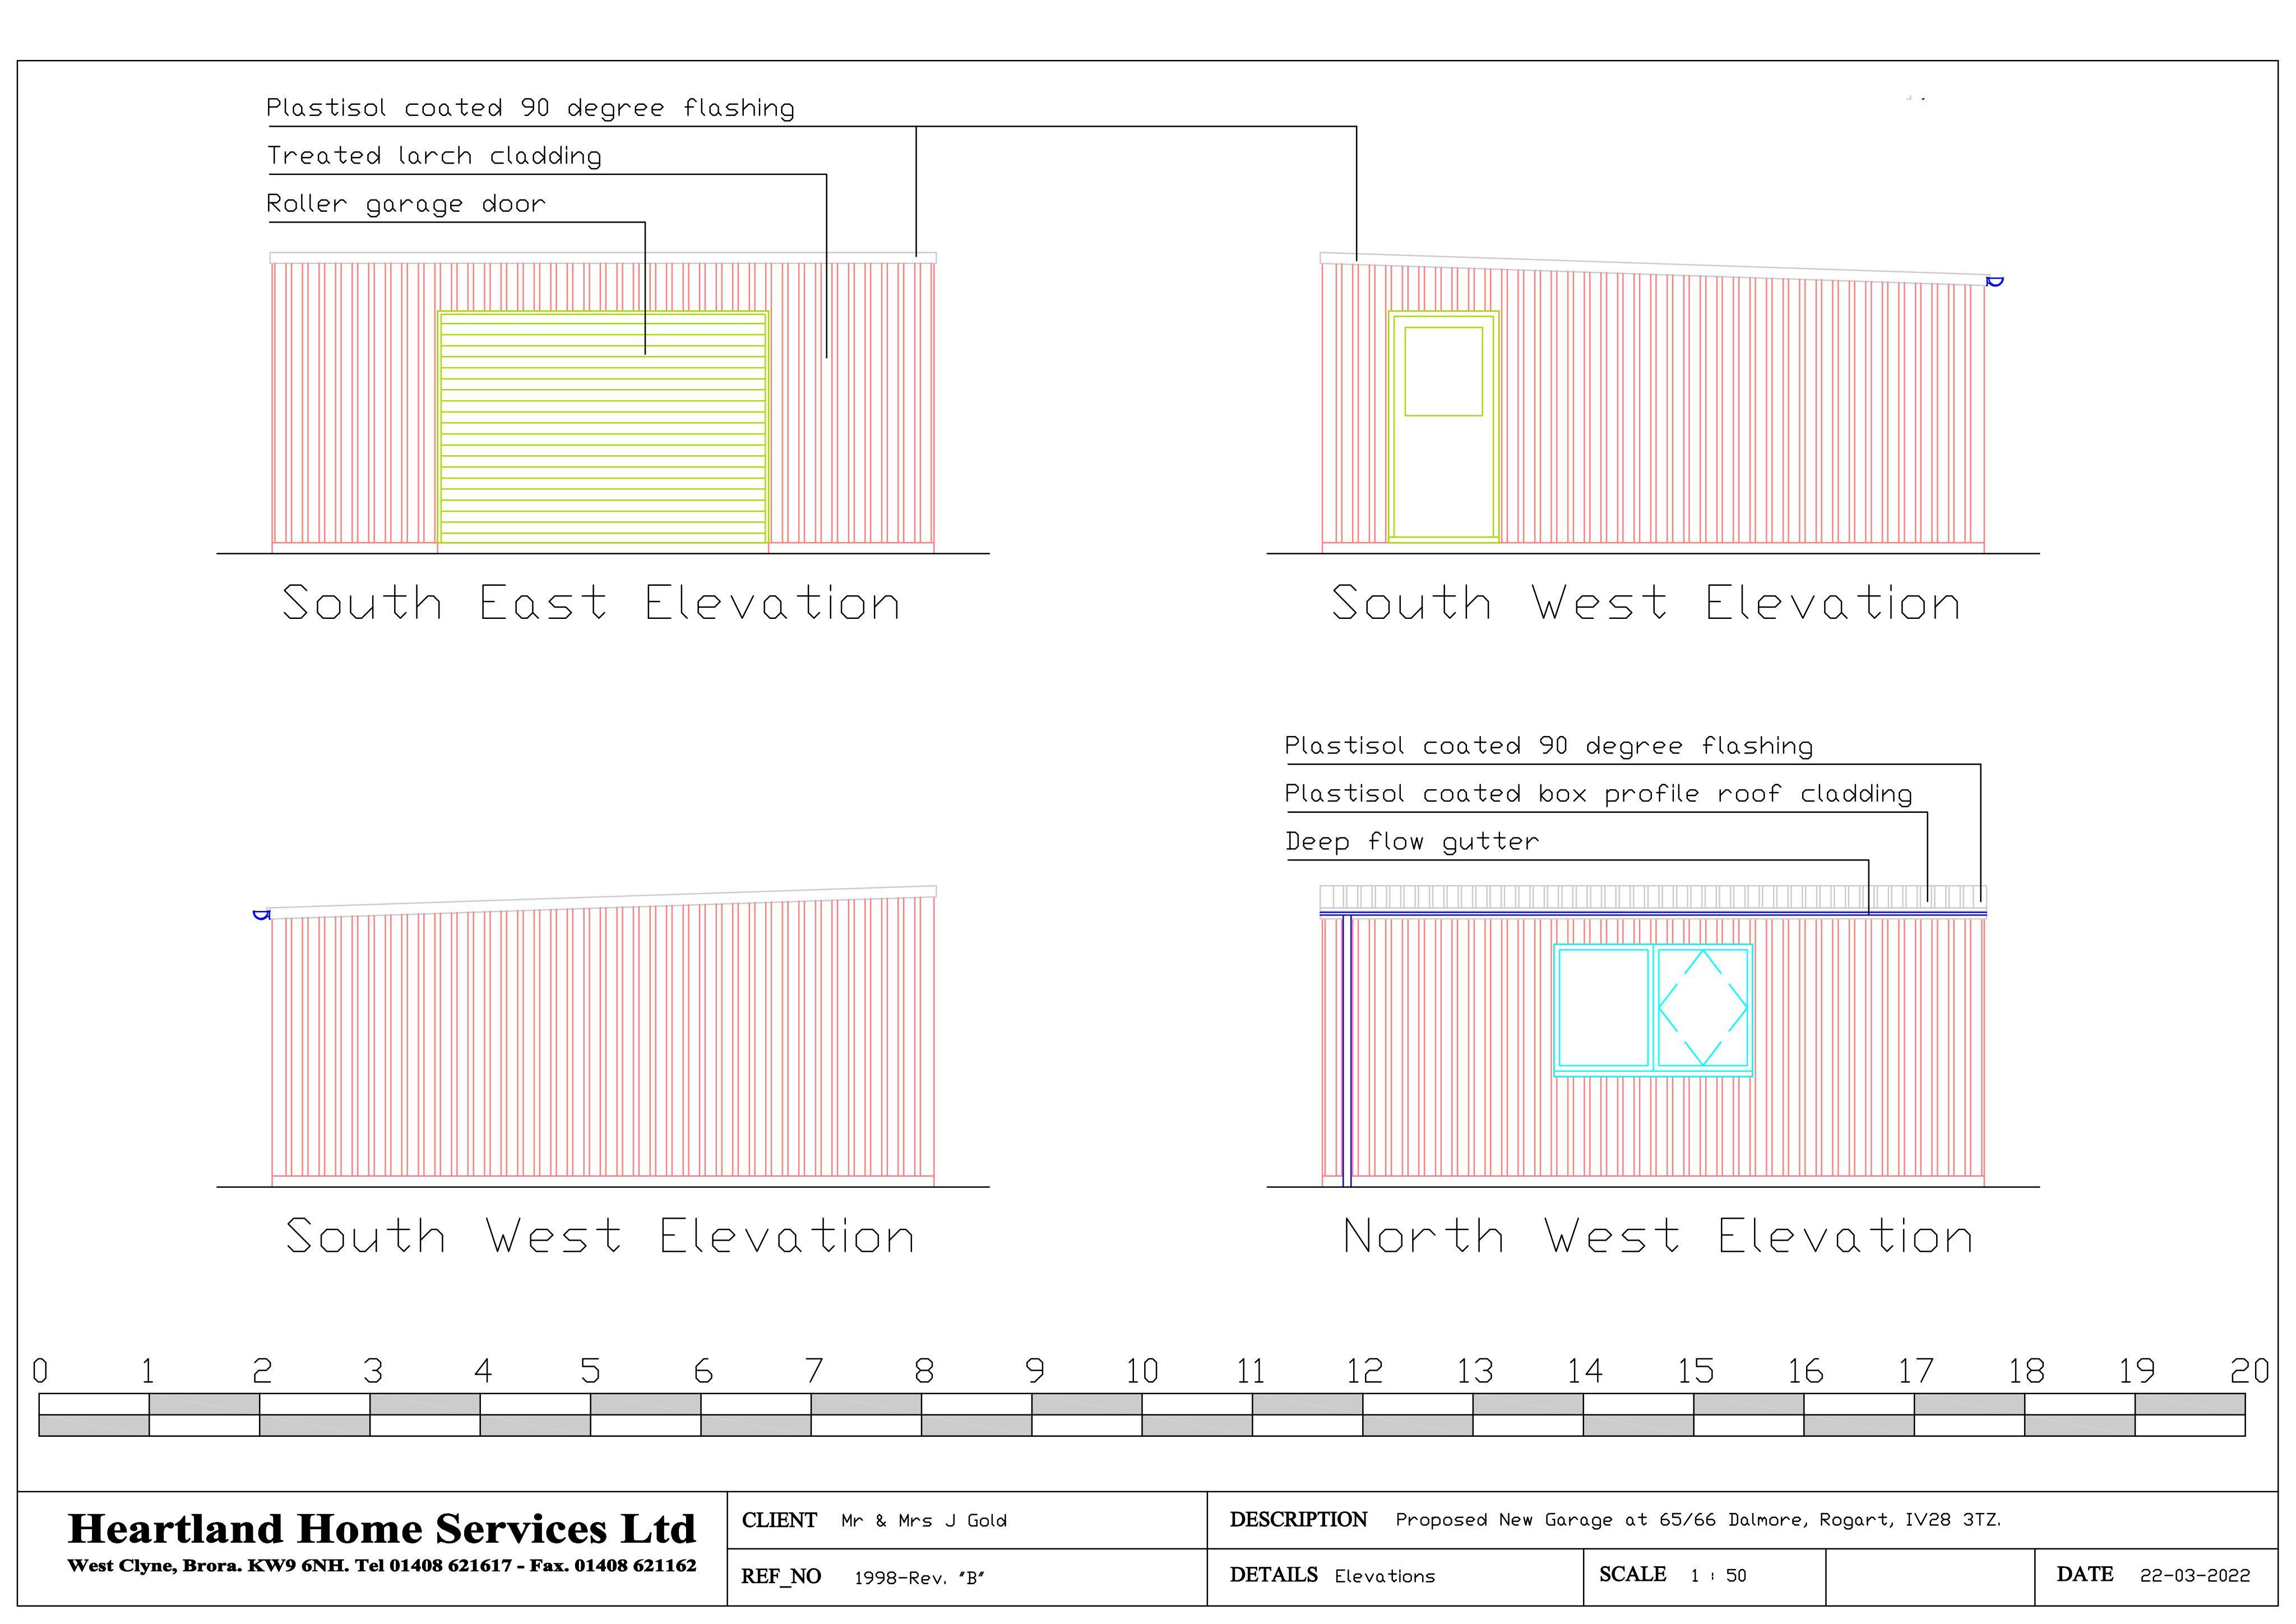Viewport: 2296px width, 1624px height.
Task: Click the blue downpipe on North West elevation
Action: [x=1346, y=1050]
